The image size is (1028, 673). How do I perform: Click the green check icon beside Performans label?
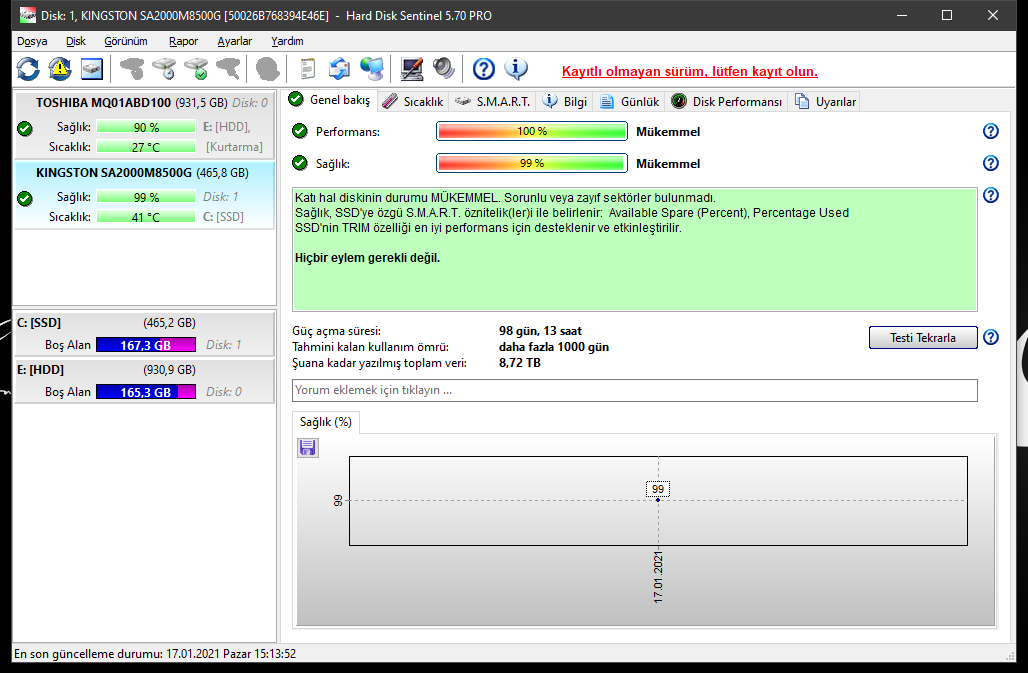point(300,131)
